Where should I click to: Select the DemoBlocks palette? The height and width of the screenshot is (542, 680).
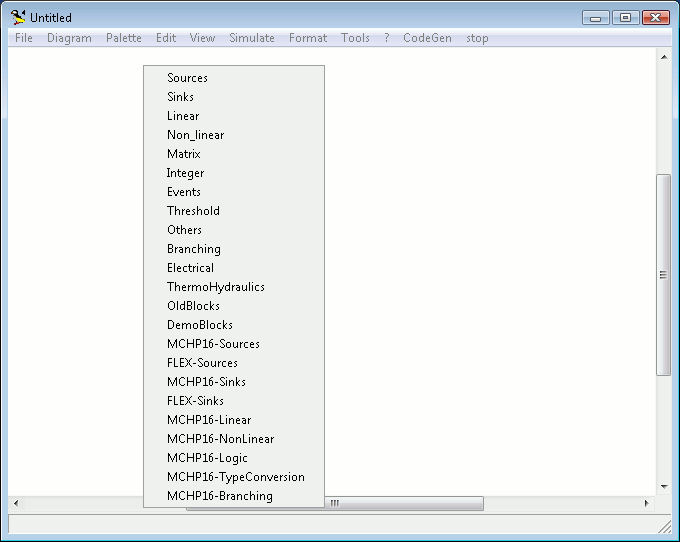coord(234,325)
